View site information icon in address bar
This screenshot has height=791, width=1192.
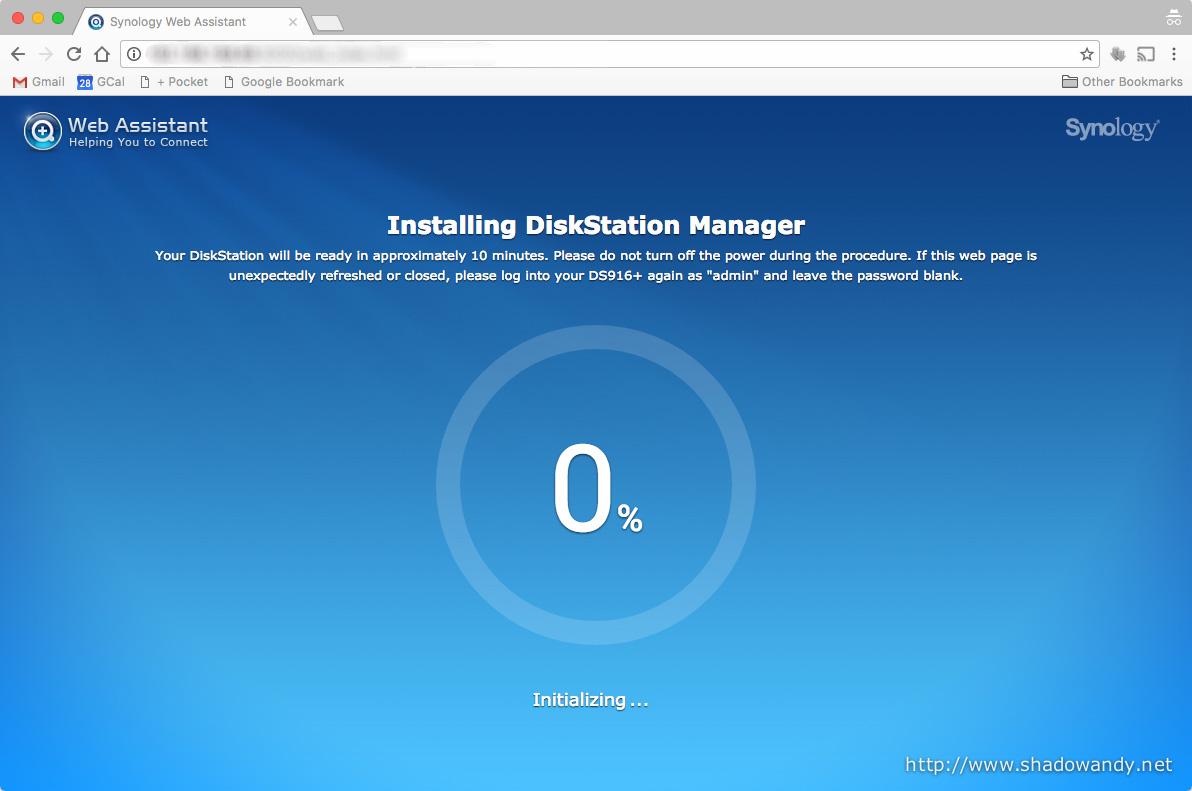click(134, 54)
